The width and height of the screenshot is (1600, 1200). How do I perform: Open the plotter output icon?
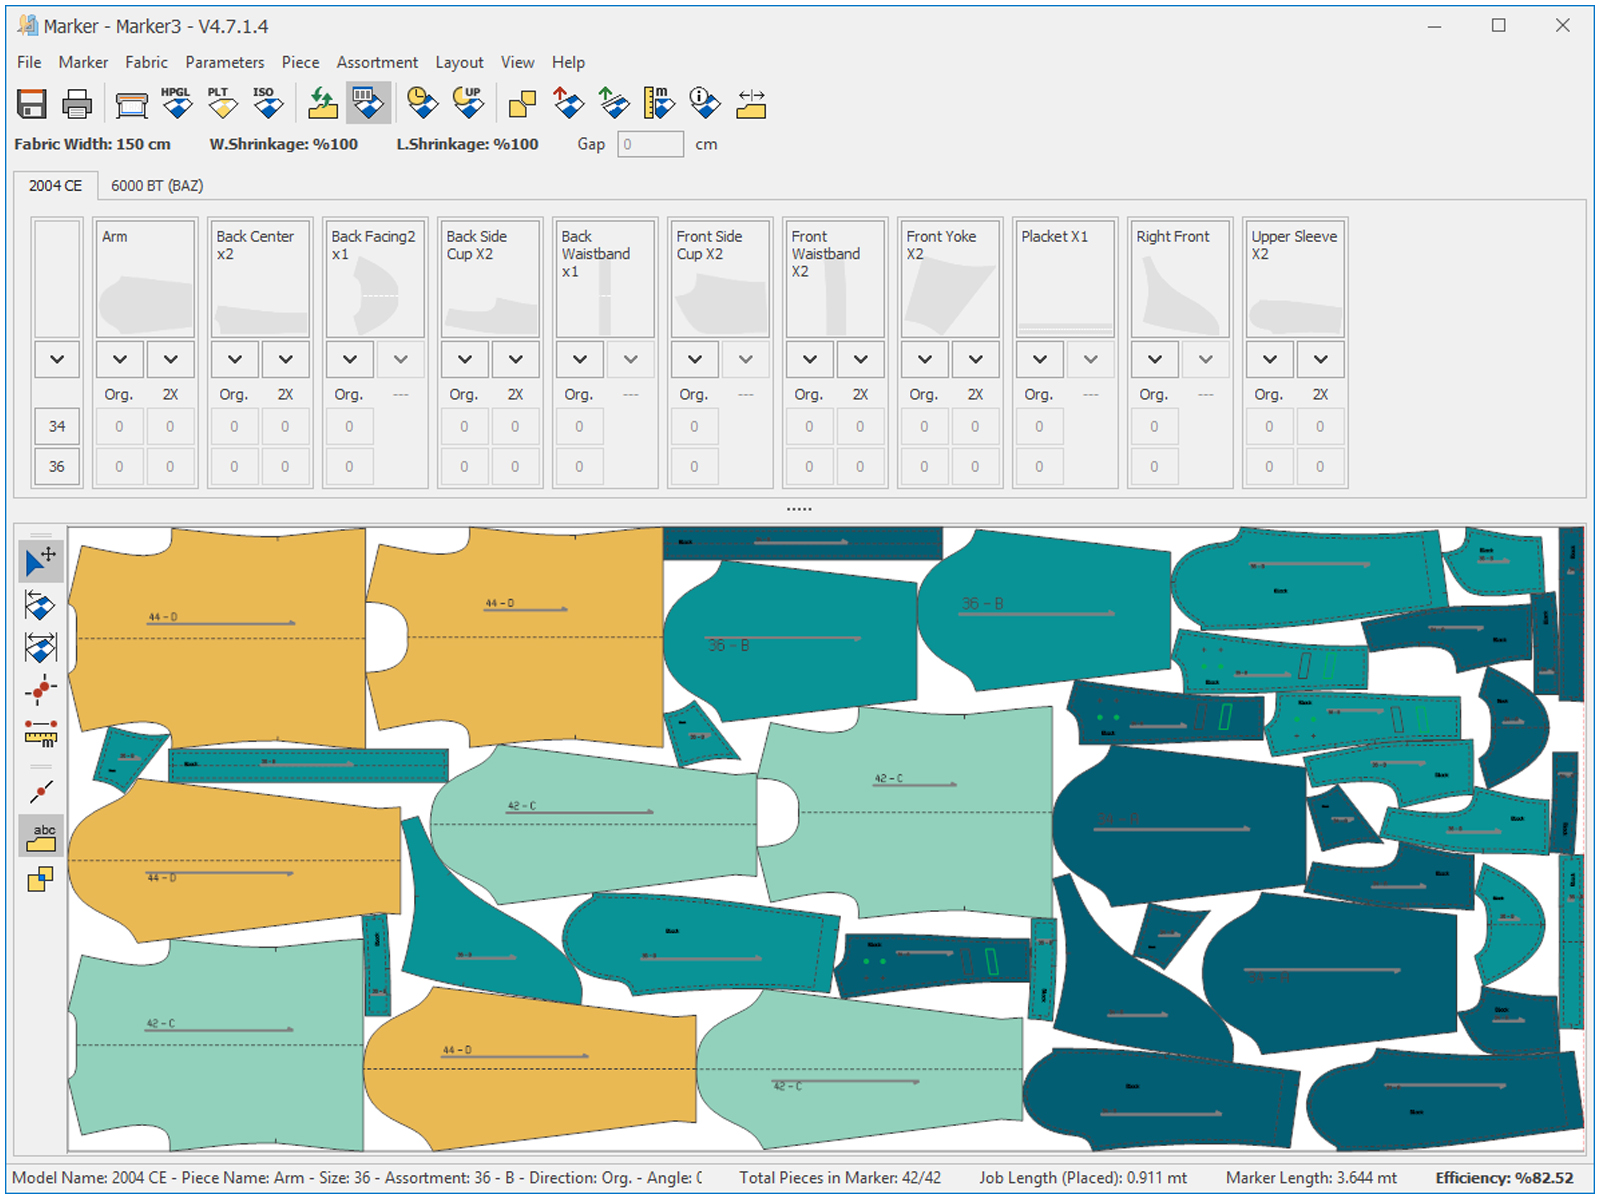click(131, 103)
